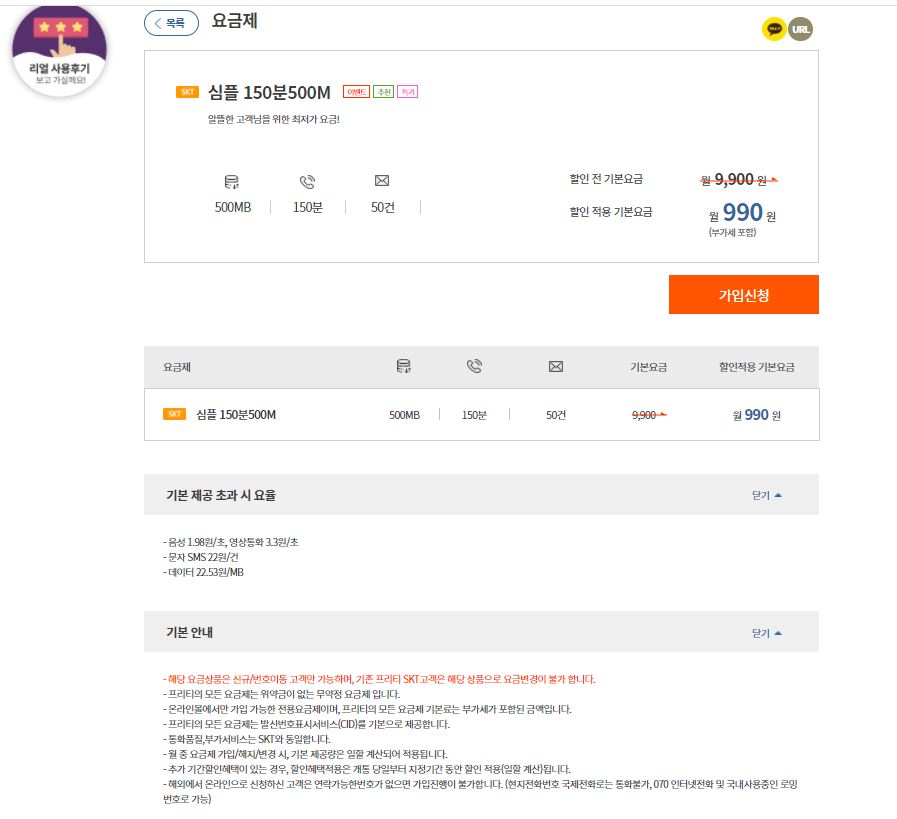Click the 가입신청 sign-up button

click(744, 295)
